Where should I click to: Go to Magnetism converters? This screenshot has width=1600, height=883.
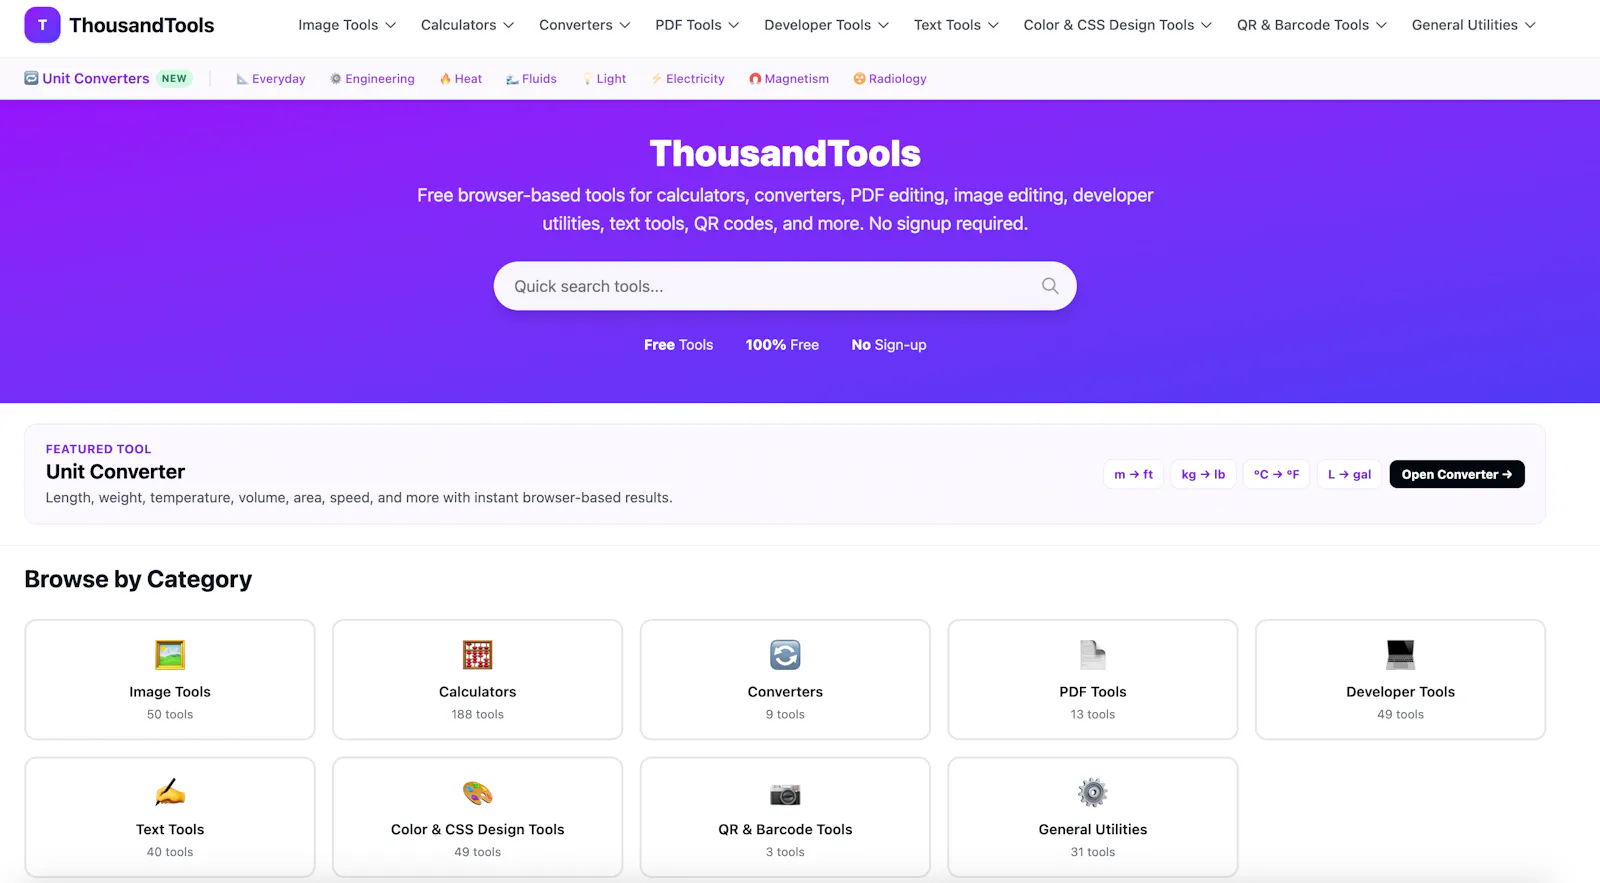tap(789, 79)
